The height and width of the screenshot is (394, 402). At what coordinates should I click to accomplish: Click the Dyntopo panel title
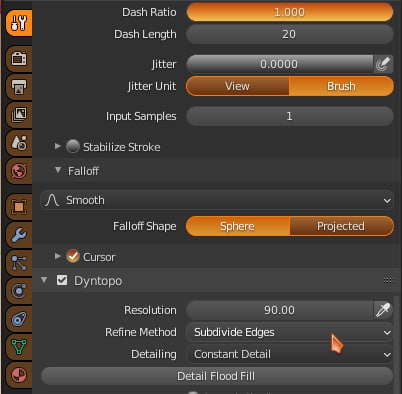[98, 281]
